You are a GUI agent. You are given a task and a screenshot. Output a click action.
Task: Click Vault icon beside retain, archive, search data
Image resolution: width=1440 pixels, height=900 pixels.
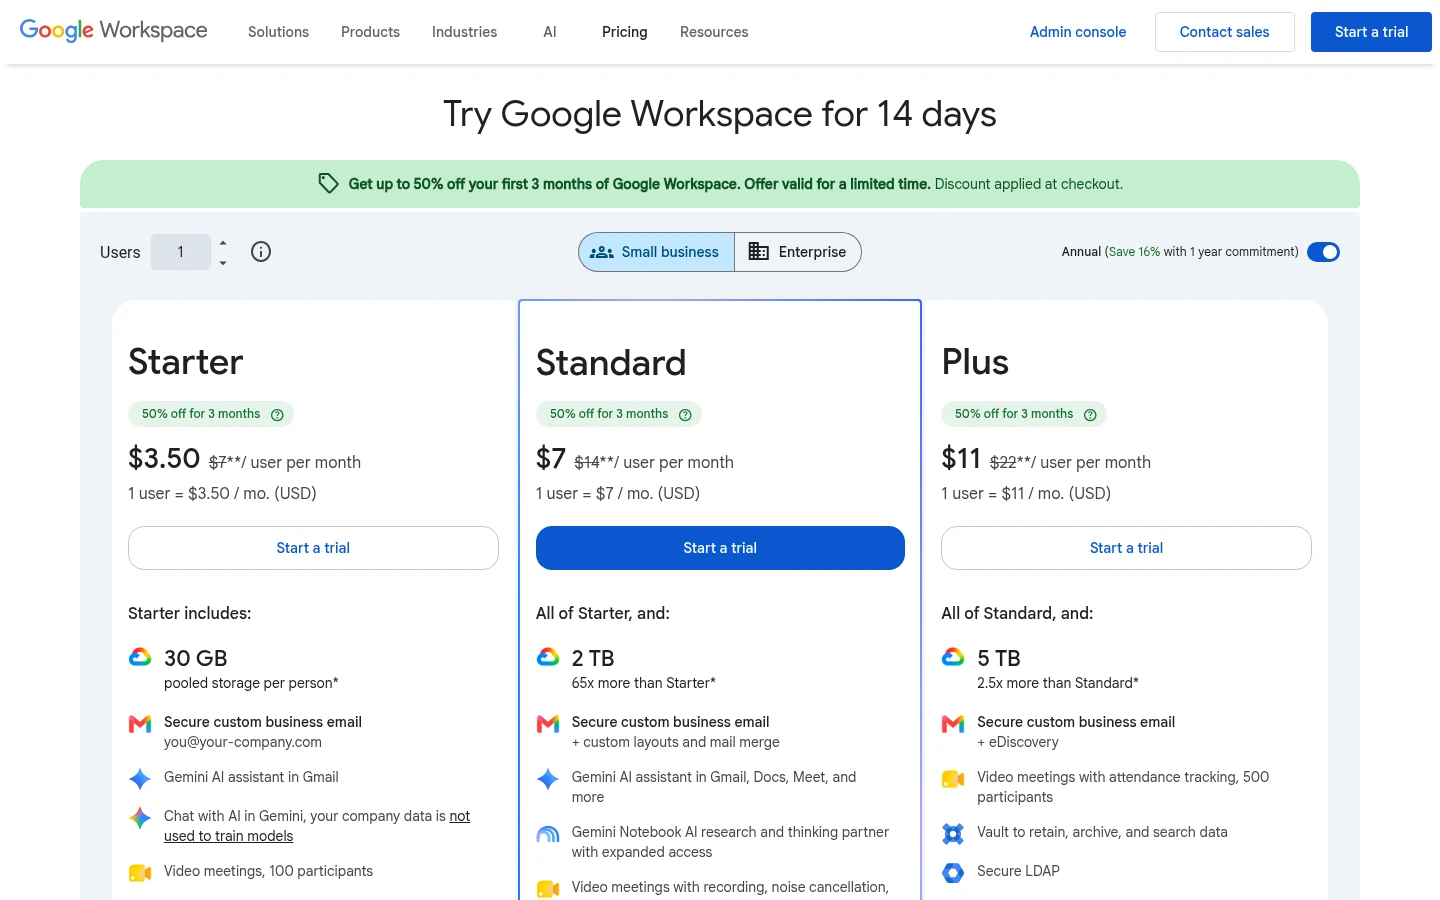click(953, 833)
